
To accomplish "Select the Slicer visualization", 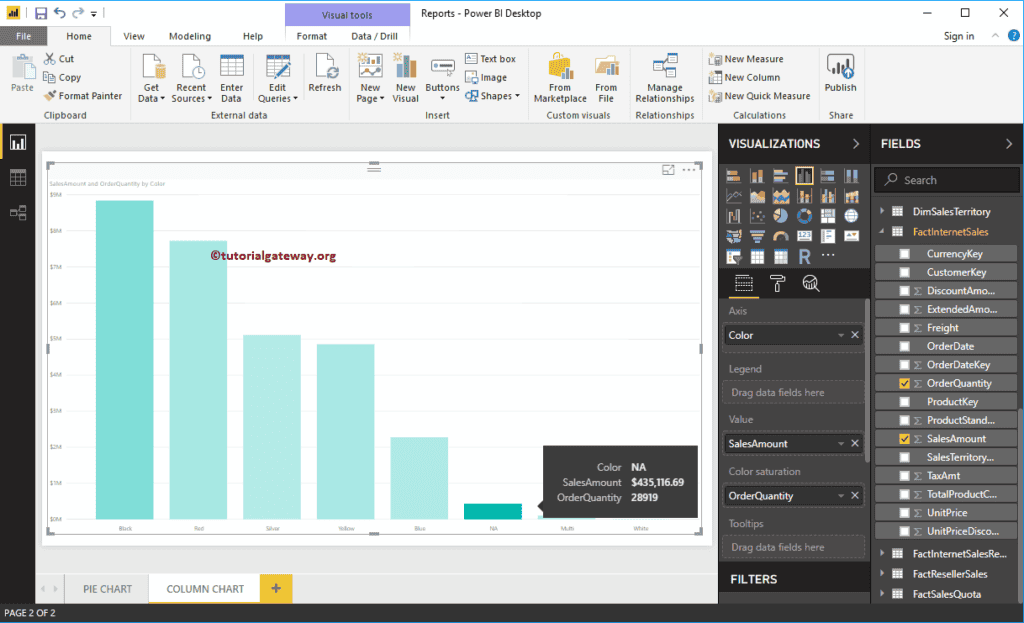I will (733, 257).
